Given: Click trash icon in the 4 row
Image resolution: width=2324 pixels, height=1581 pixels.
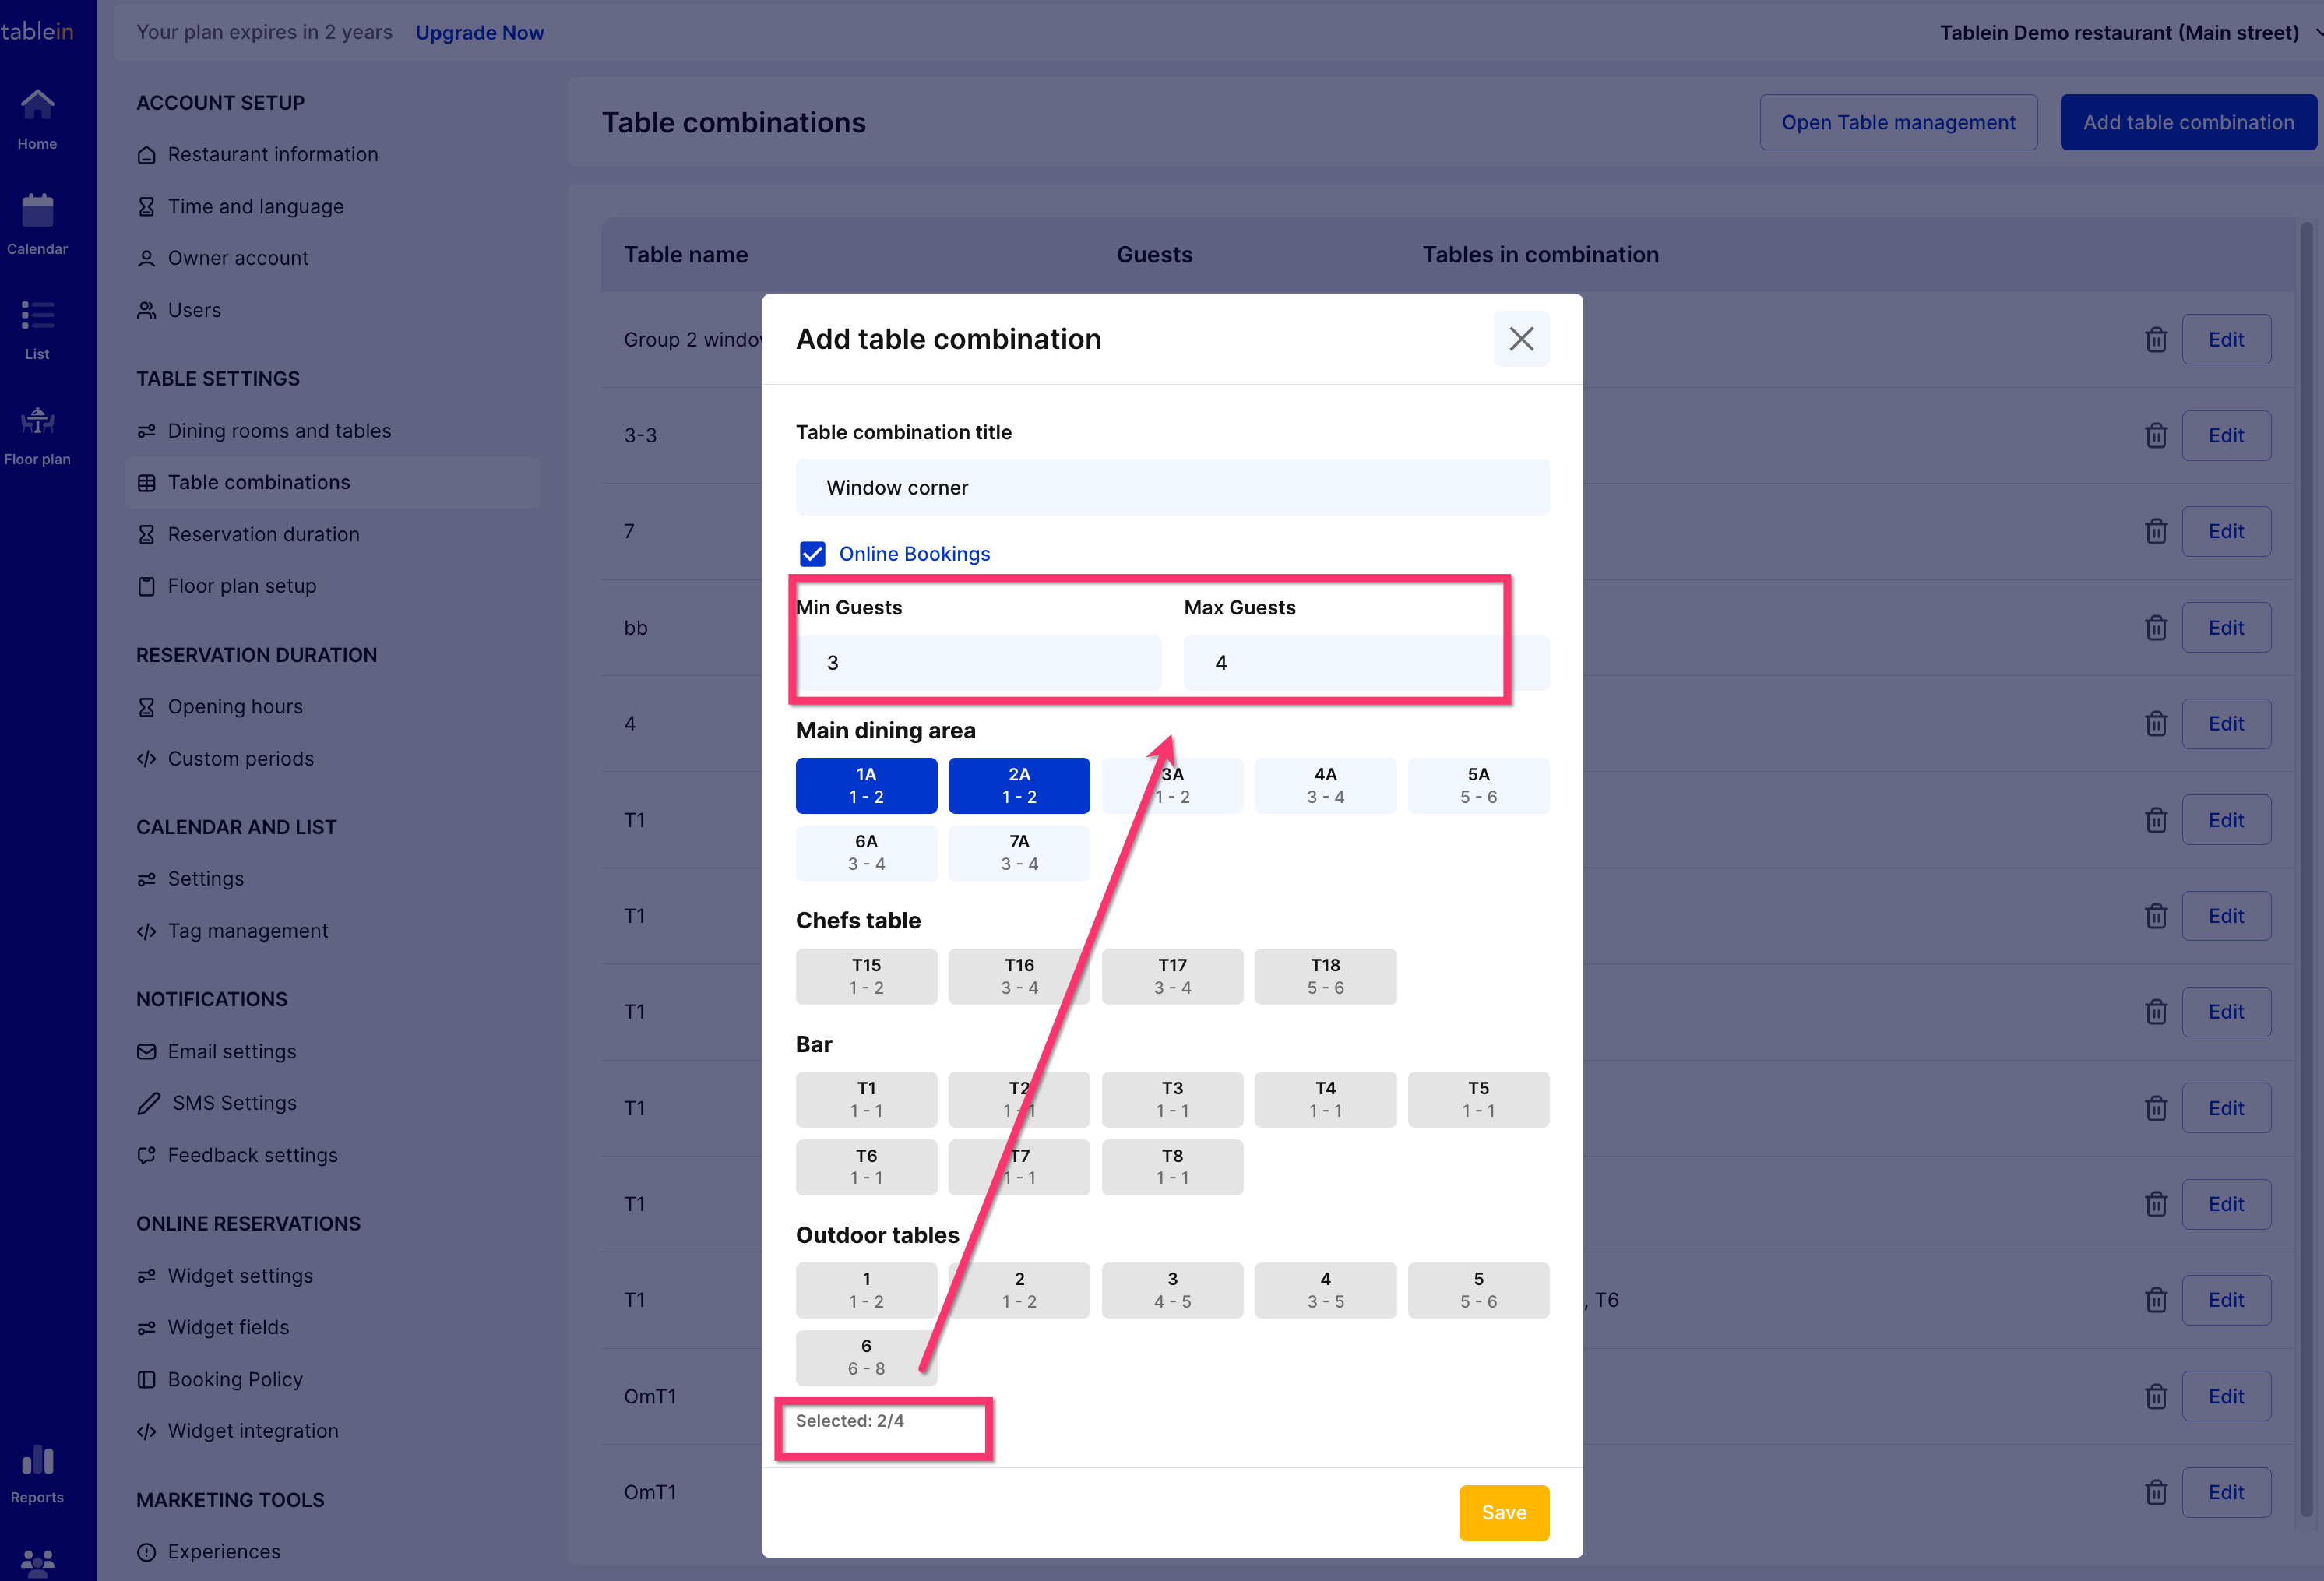Looking at the screenshot, I should pyautogui.click(x=2156, y=724).
